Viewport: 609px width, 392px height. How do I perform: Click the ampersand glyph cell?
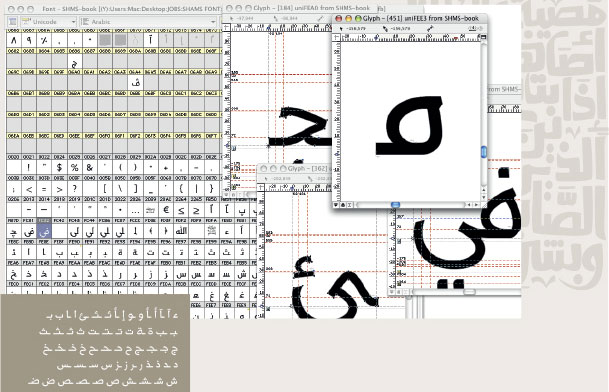[x=90, y=167]
